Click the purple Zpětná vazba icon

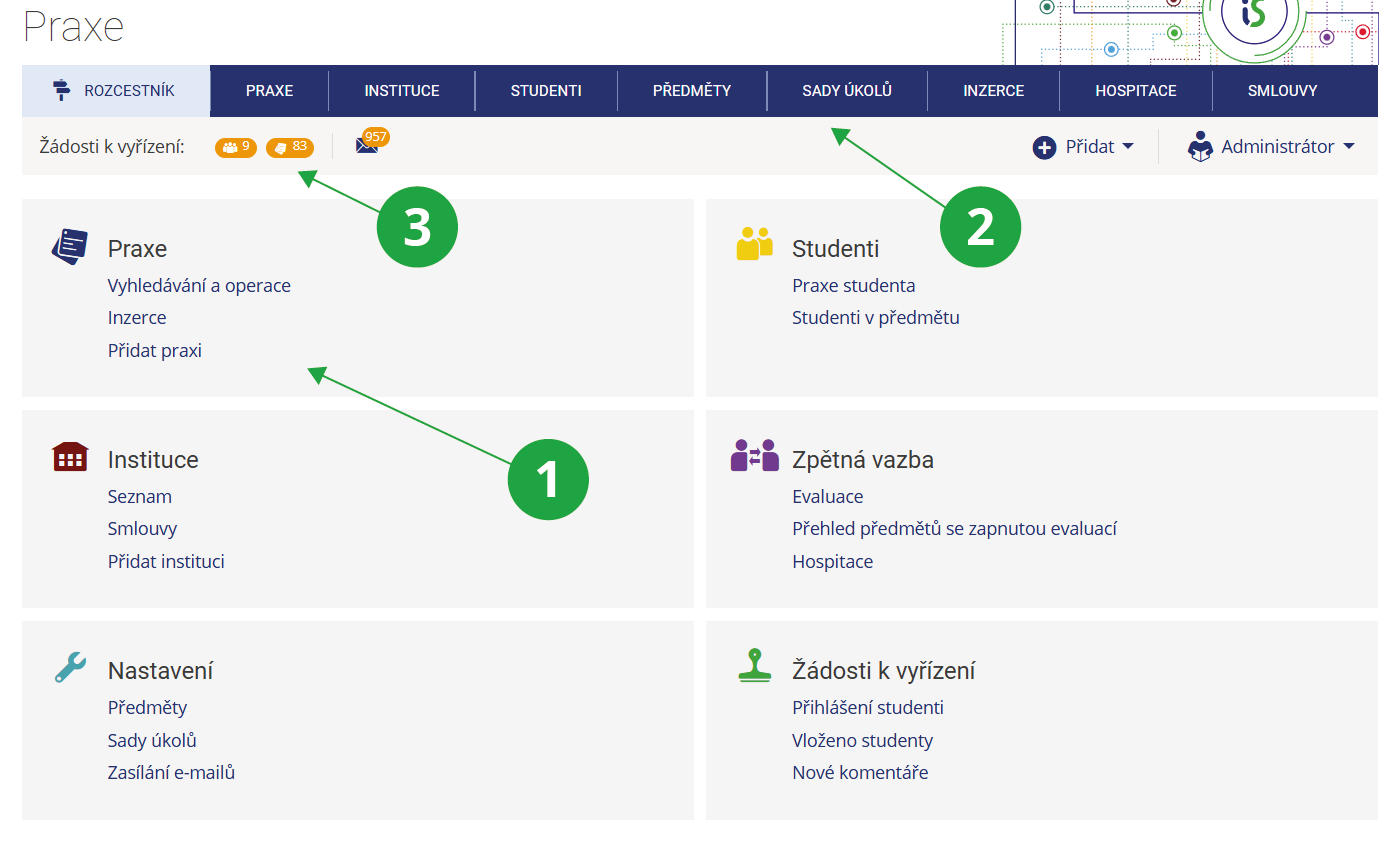[754, 456]
